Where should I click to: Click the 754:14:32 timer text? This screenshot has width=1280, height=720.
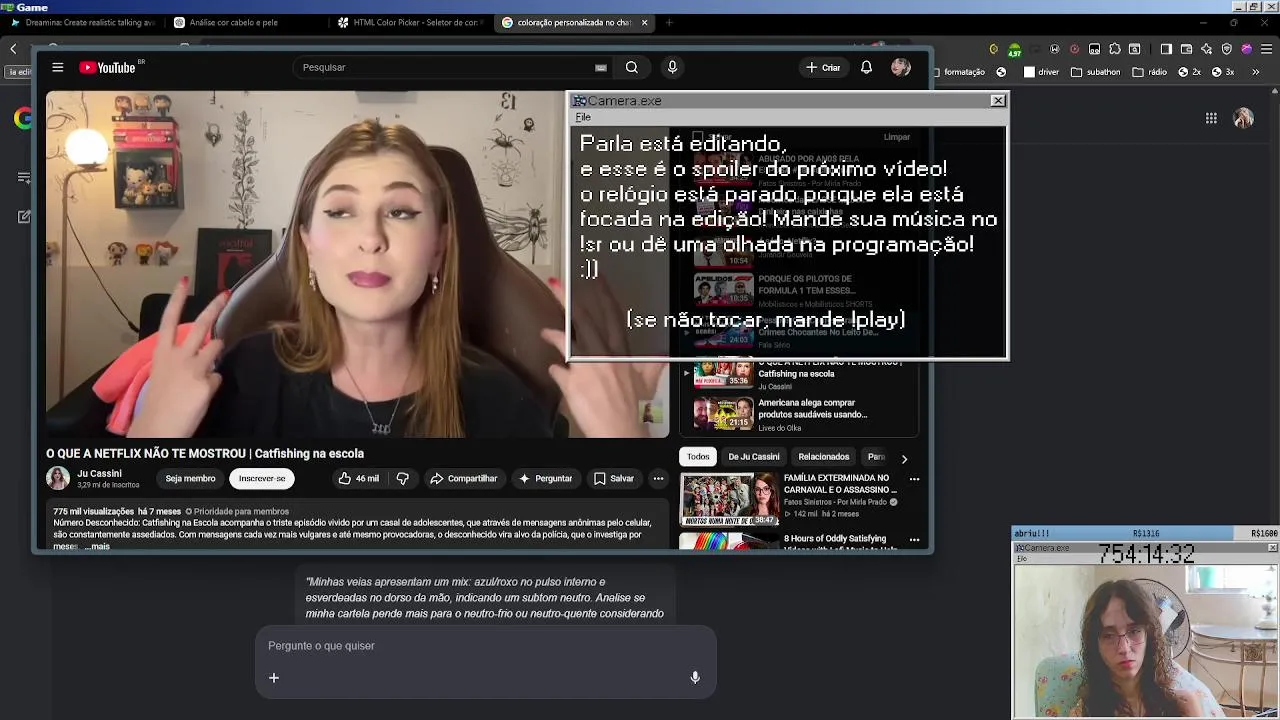coord(1146,554)
